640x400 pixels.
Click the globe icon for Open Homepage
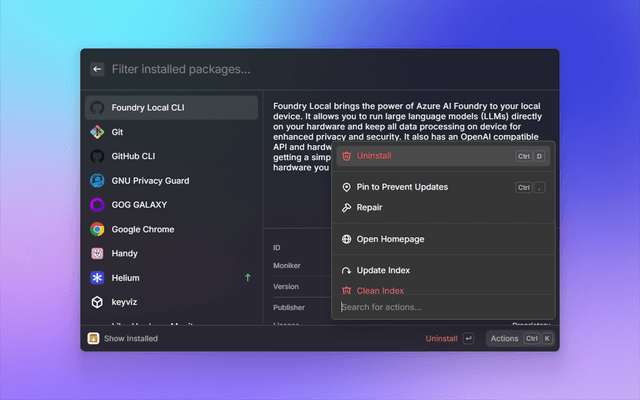click(x=347, y=239)
